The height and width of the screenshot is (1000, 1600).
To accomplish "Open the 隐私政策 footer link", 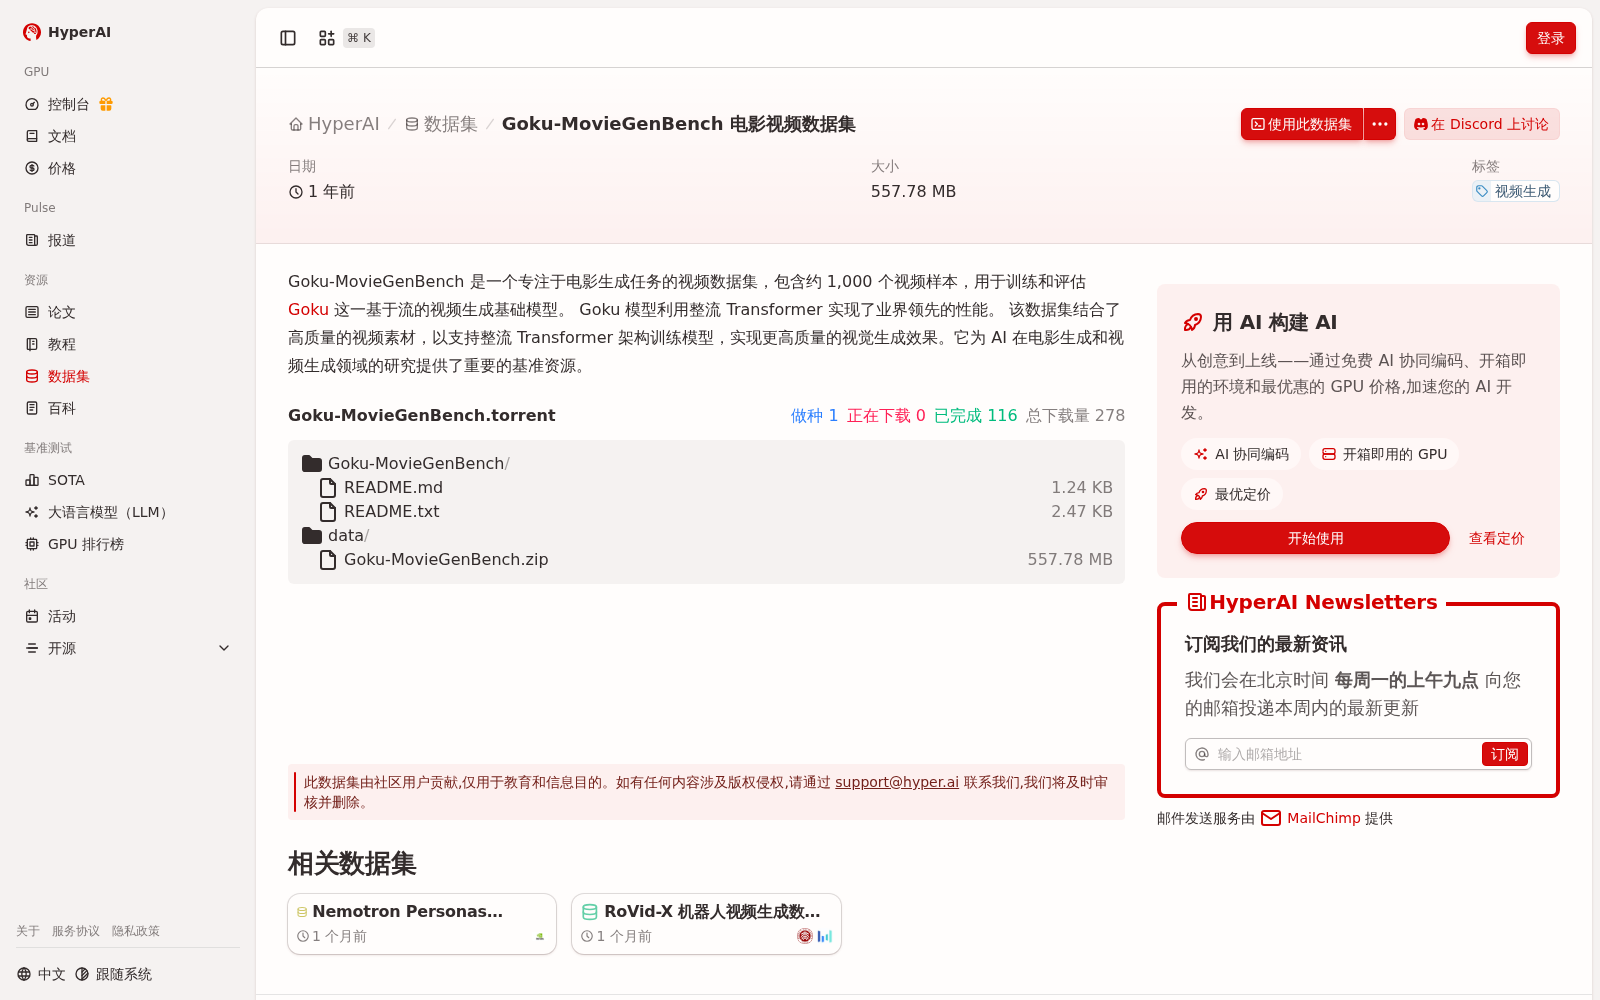I will [136, 931].
